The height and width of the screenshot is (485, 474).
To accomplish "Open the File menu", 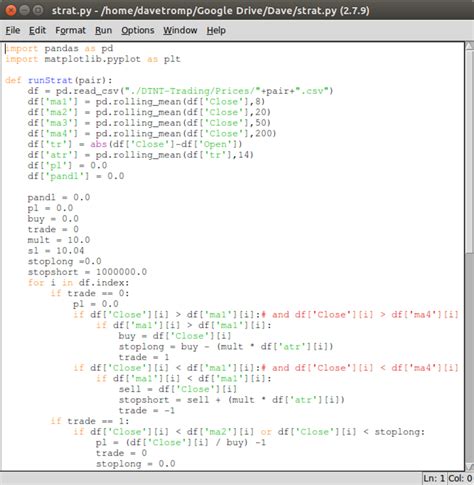I will click(13, 30).
